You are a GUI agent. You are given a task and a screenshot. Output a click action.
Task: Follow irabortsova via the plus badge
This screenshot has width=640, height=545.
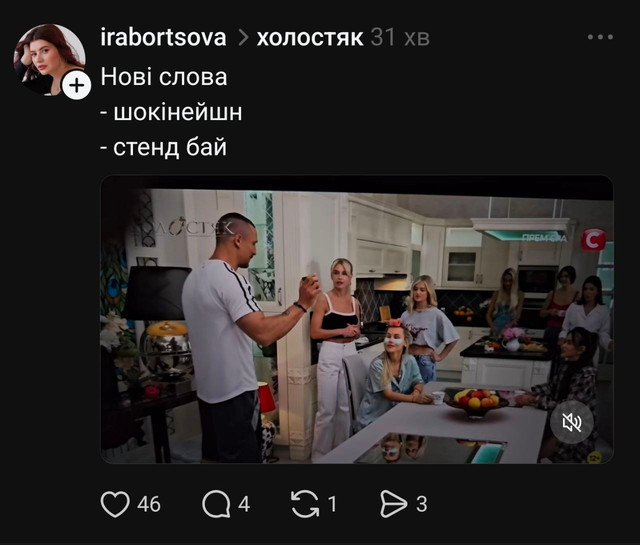point(76,86)
